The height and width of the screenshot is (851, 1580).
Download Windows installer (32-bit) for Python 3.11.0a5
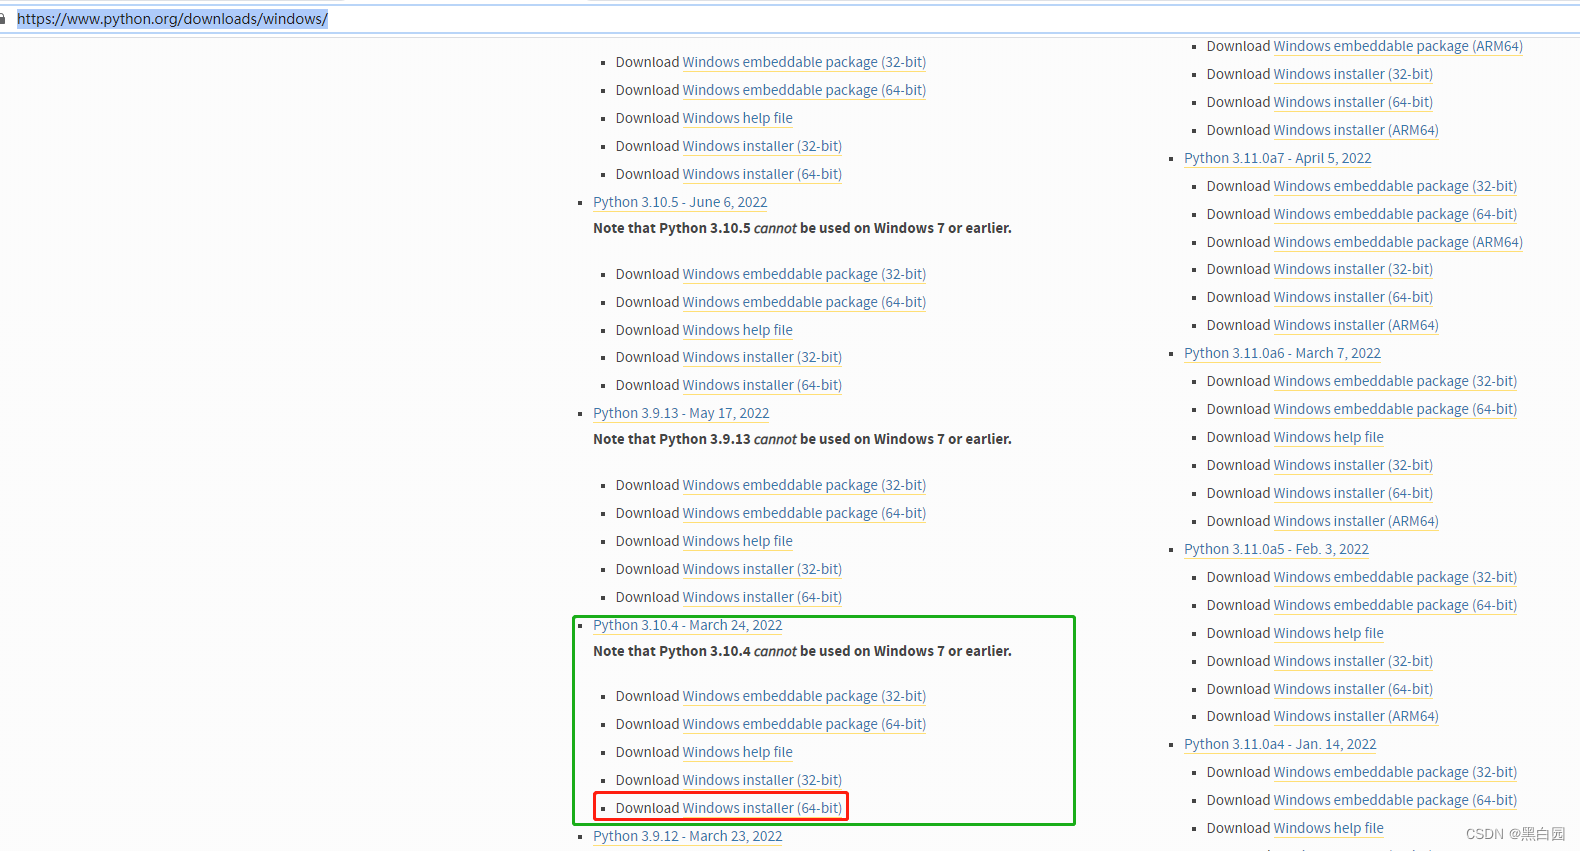(x=1353, y=661)
